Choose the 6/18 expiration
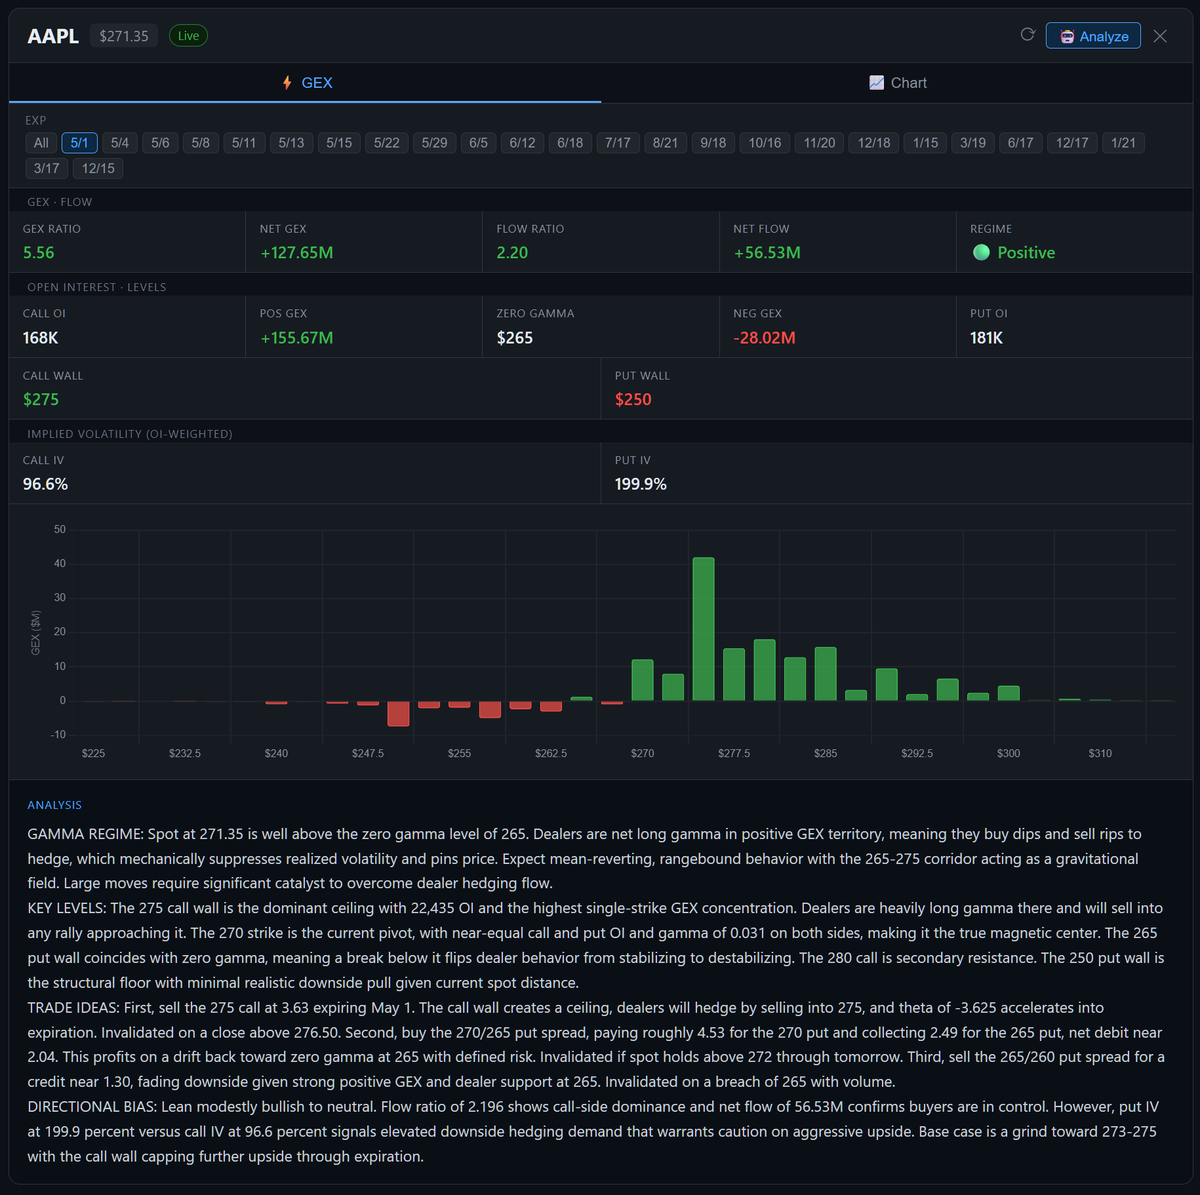 click(x=570, y=143)
